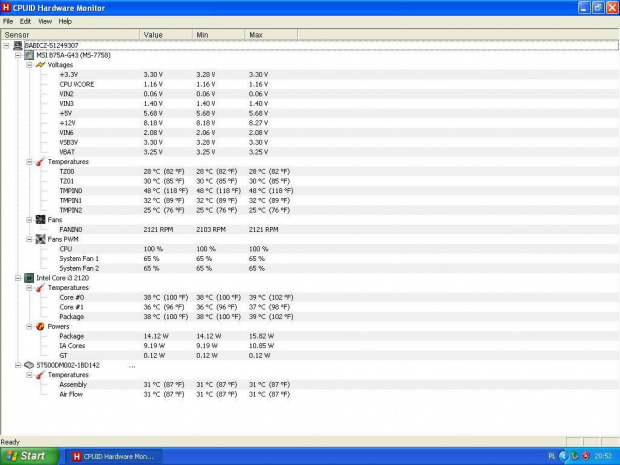
Task: Click the thermometer icon under Intel Core i3
Action: click(40, 288)
